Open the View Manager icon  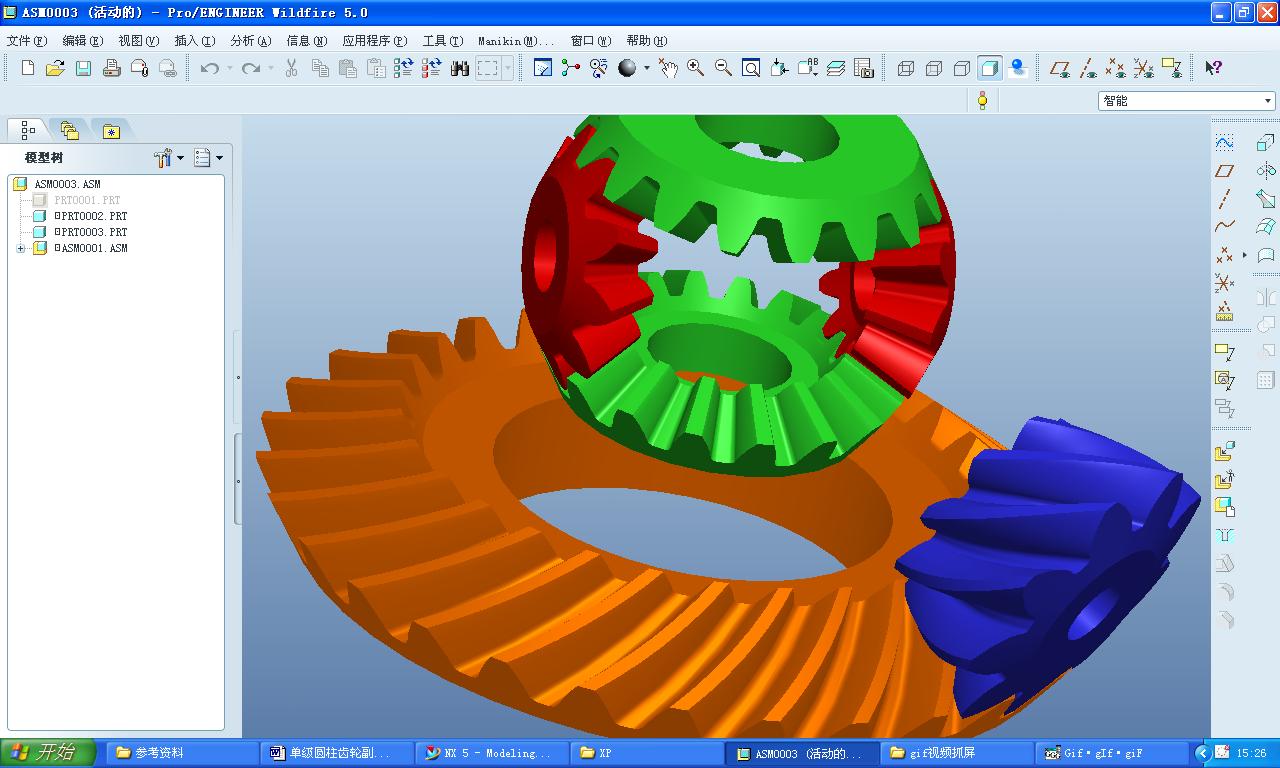click(x=864, y=68)
